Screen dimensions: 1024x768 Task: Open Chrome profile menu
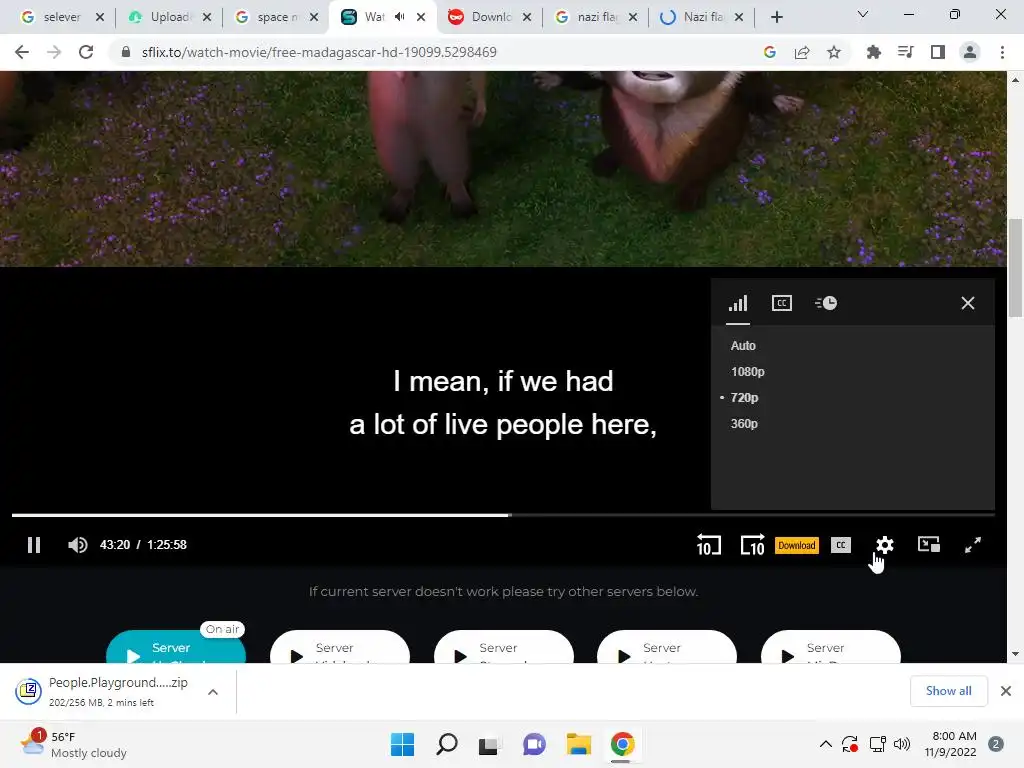tap(970, 52)
